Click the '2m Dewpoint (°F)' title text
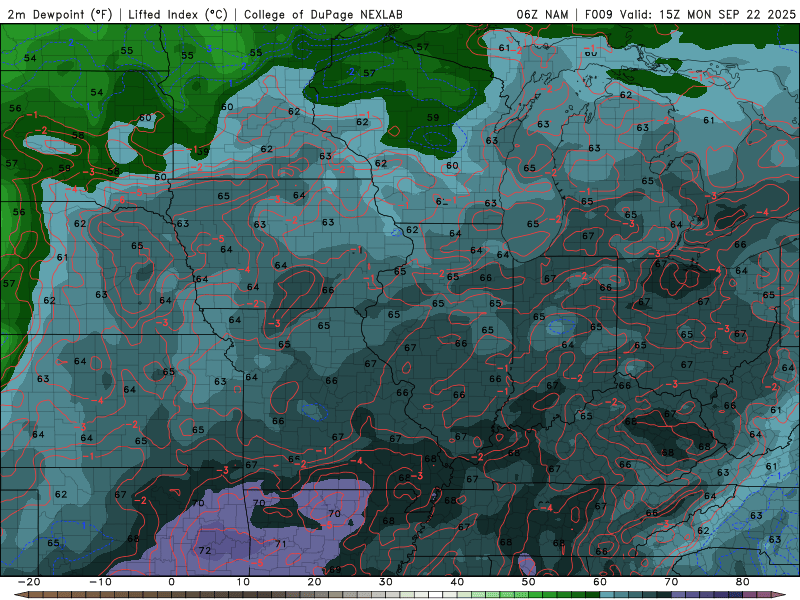The width and height of the screenshot is (800, 600). 60,14
